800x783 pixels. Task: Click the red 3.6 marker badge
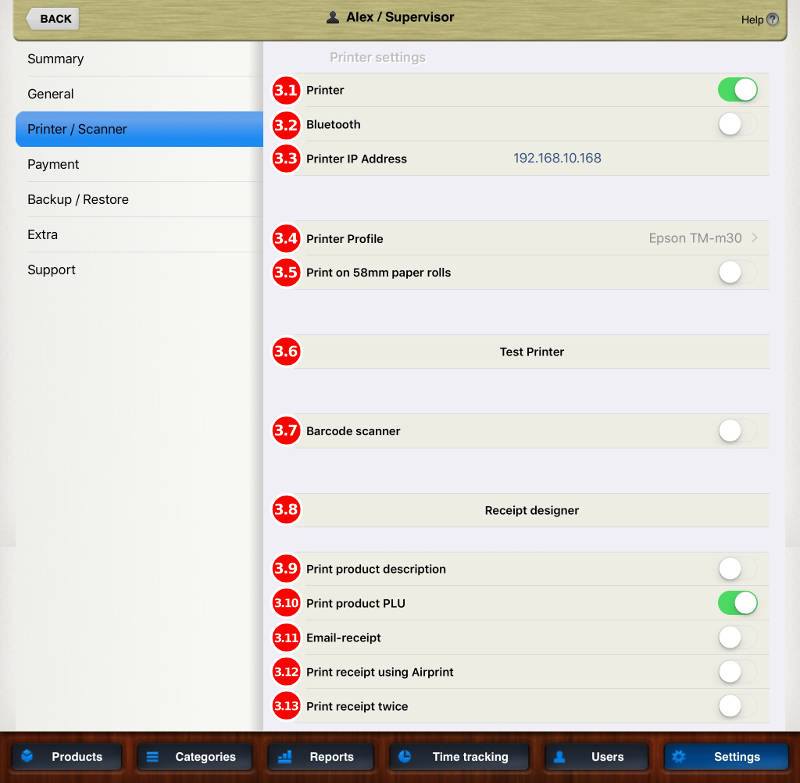[x=287, y=352]
